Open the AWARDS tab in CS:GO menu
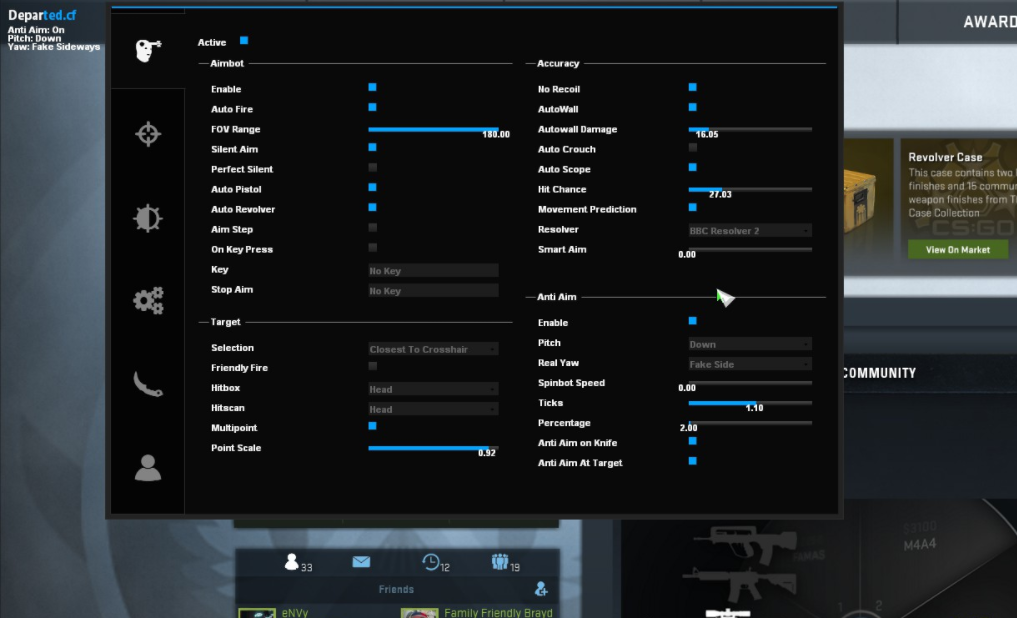 pyautogui.click(x=989, y=22)
